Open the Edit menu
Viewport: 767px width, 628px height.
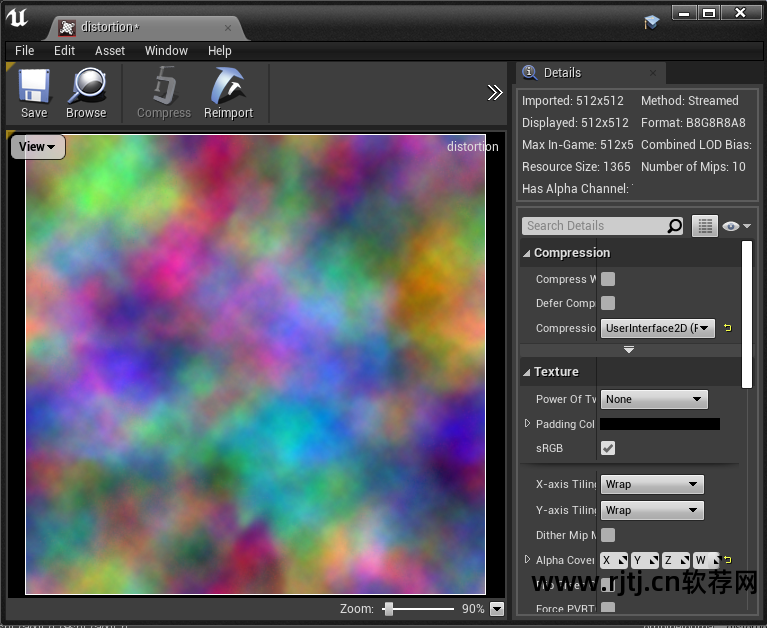click(x=64, y=51)
